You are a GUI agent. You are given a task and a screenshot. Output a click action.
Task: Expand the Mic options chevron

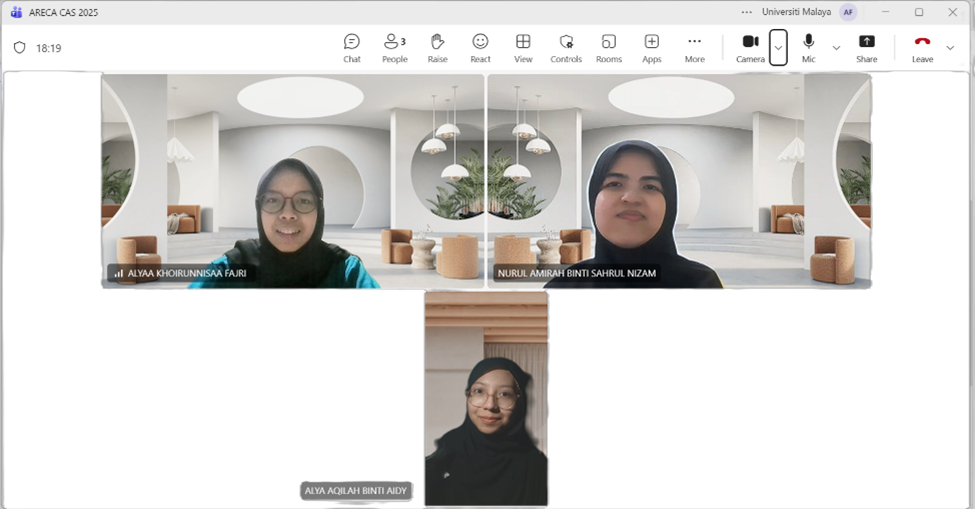[836, 48]
